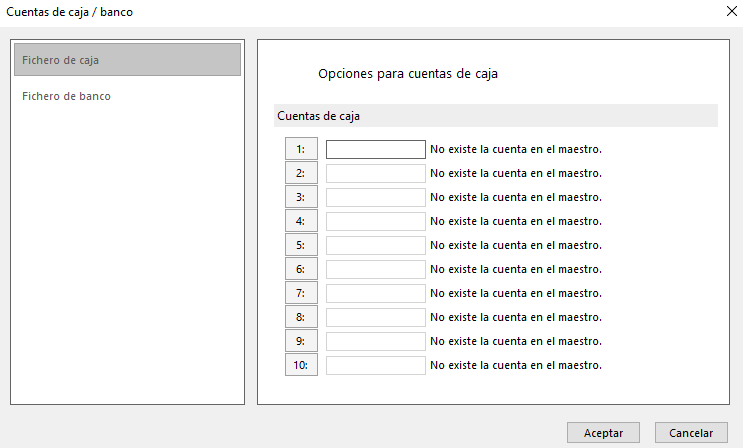Confirm with the Aceptar button
The height and width of the screenshot is (448, 743).
603,433
